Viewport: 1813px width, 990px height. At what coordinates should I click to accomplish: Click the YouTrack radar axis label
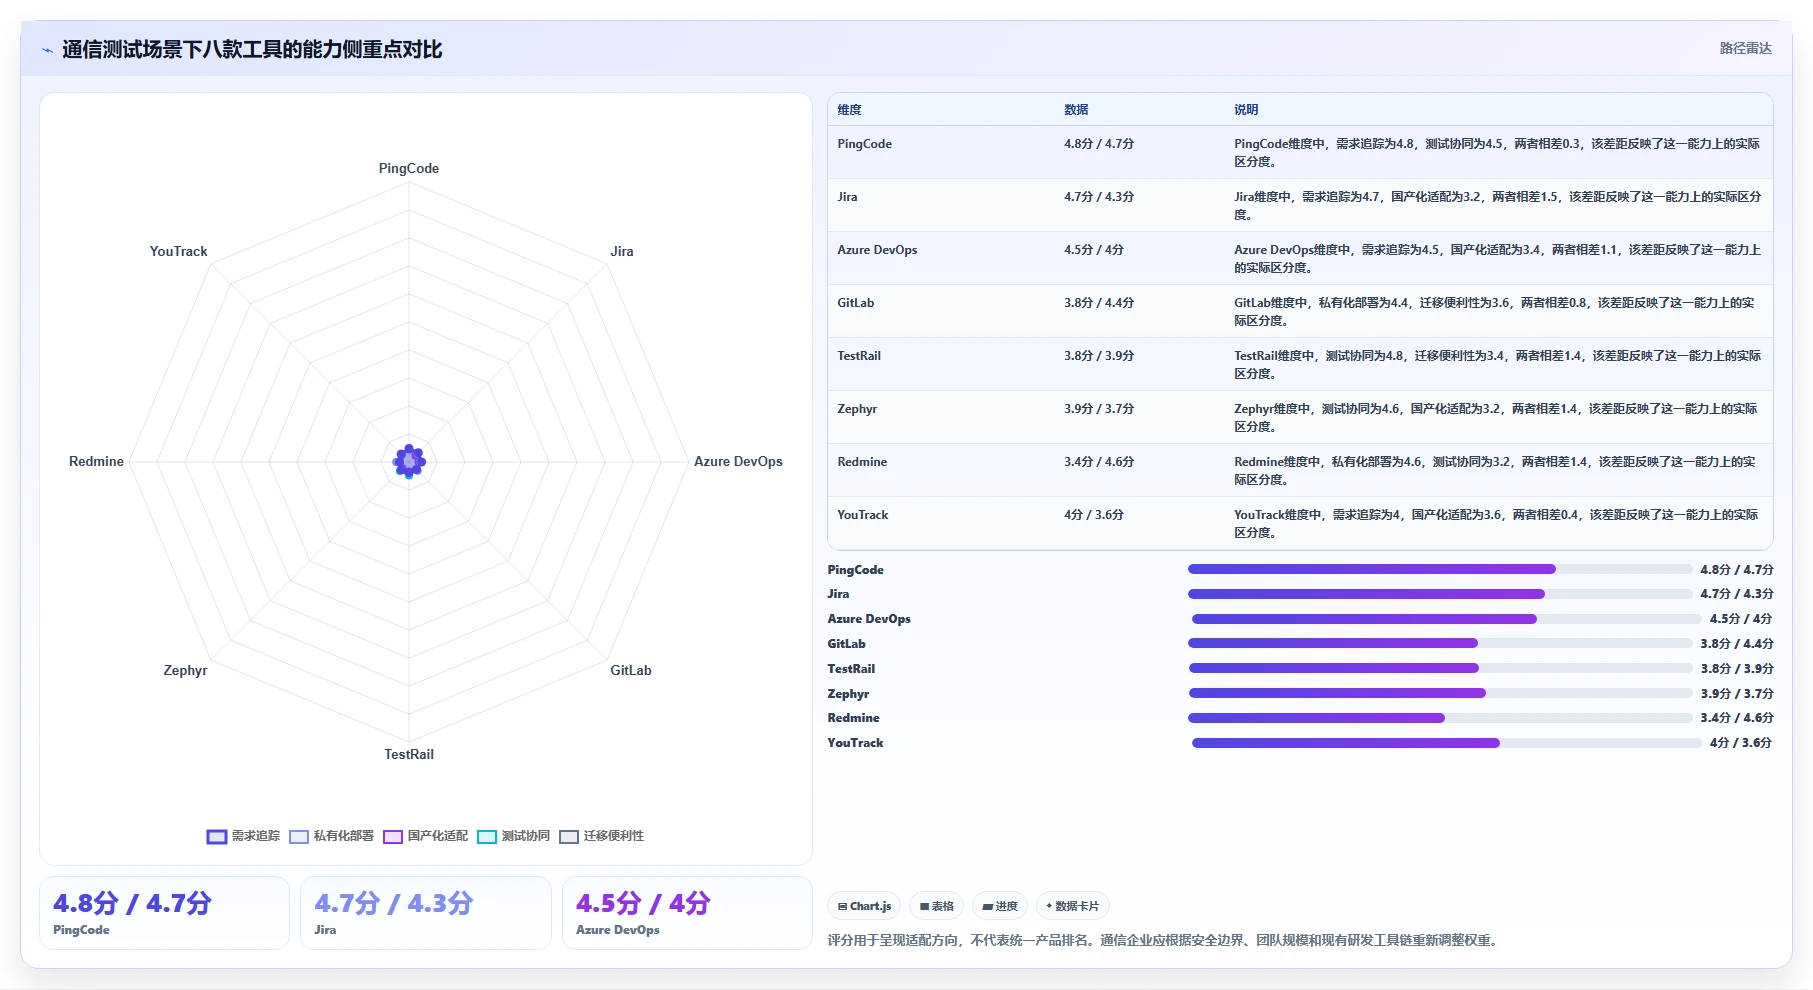(x=178, y=251)
